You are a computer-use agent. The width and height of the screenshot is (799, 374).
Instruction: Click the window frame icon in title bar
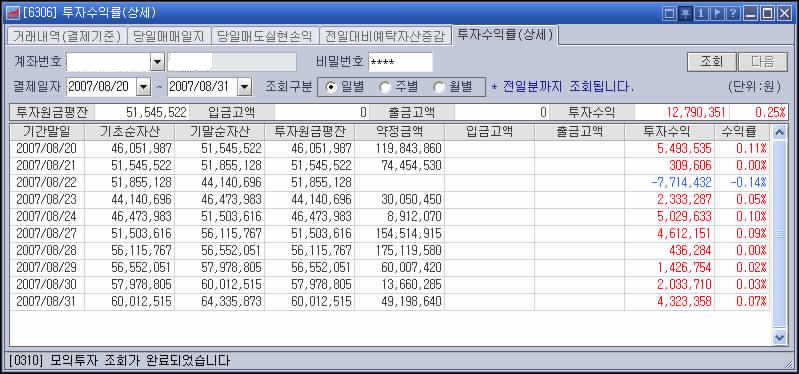click(x=670, y=13)
